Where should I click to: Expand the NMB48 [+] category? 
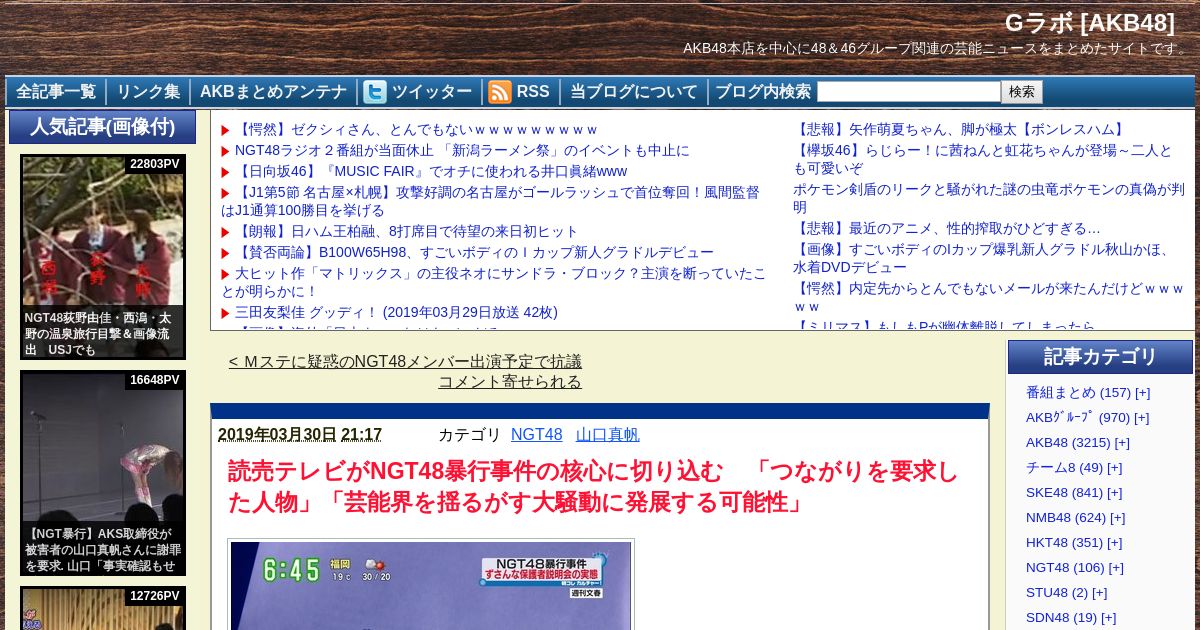(1118, 518)
